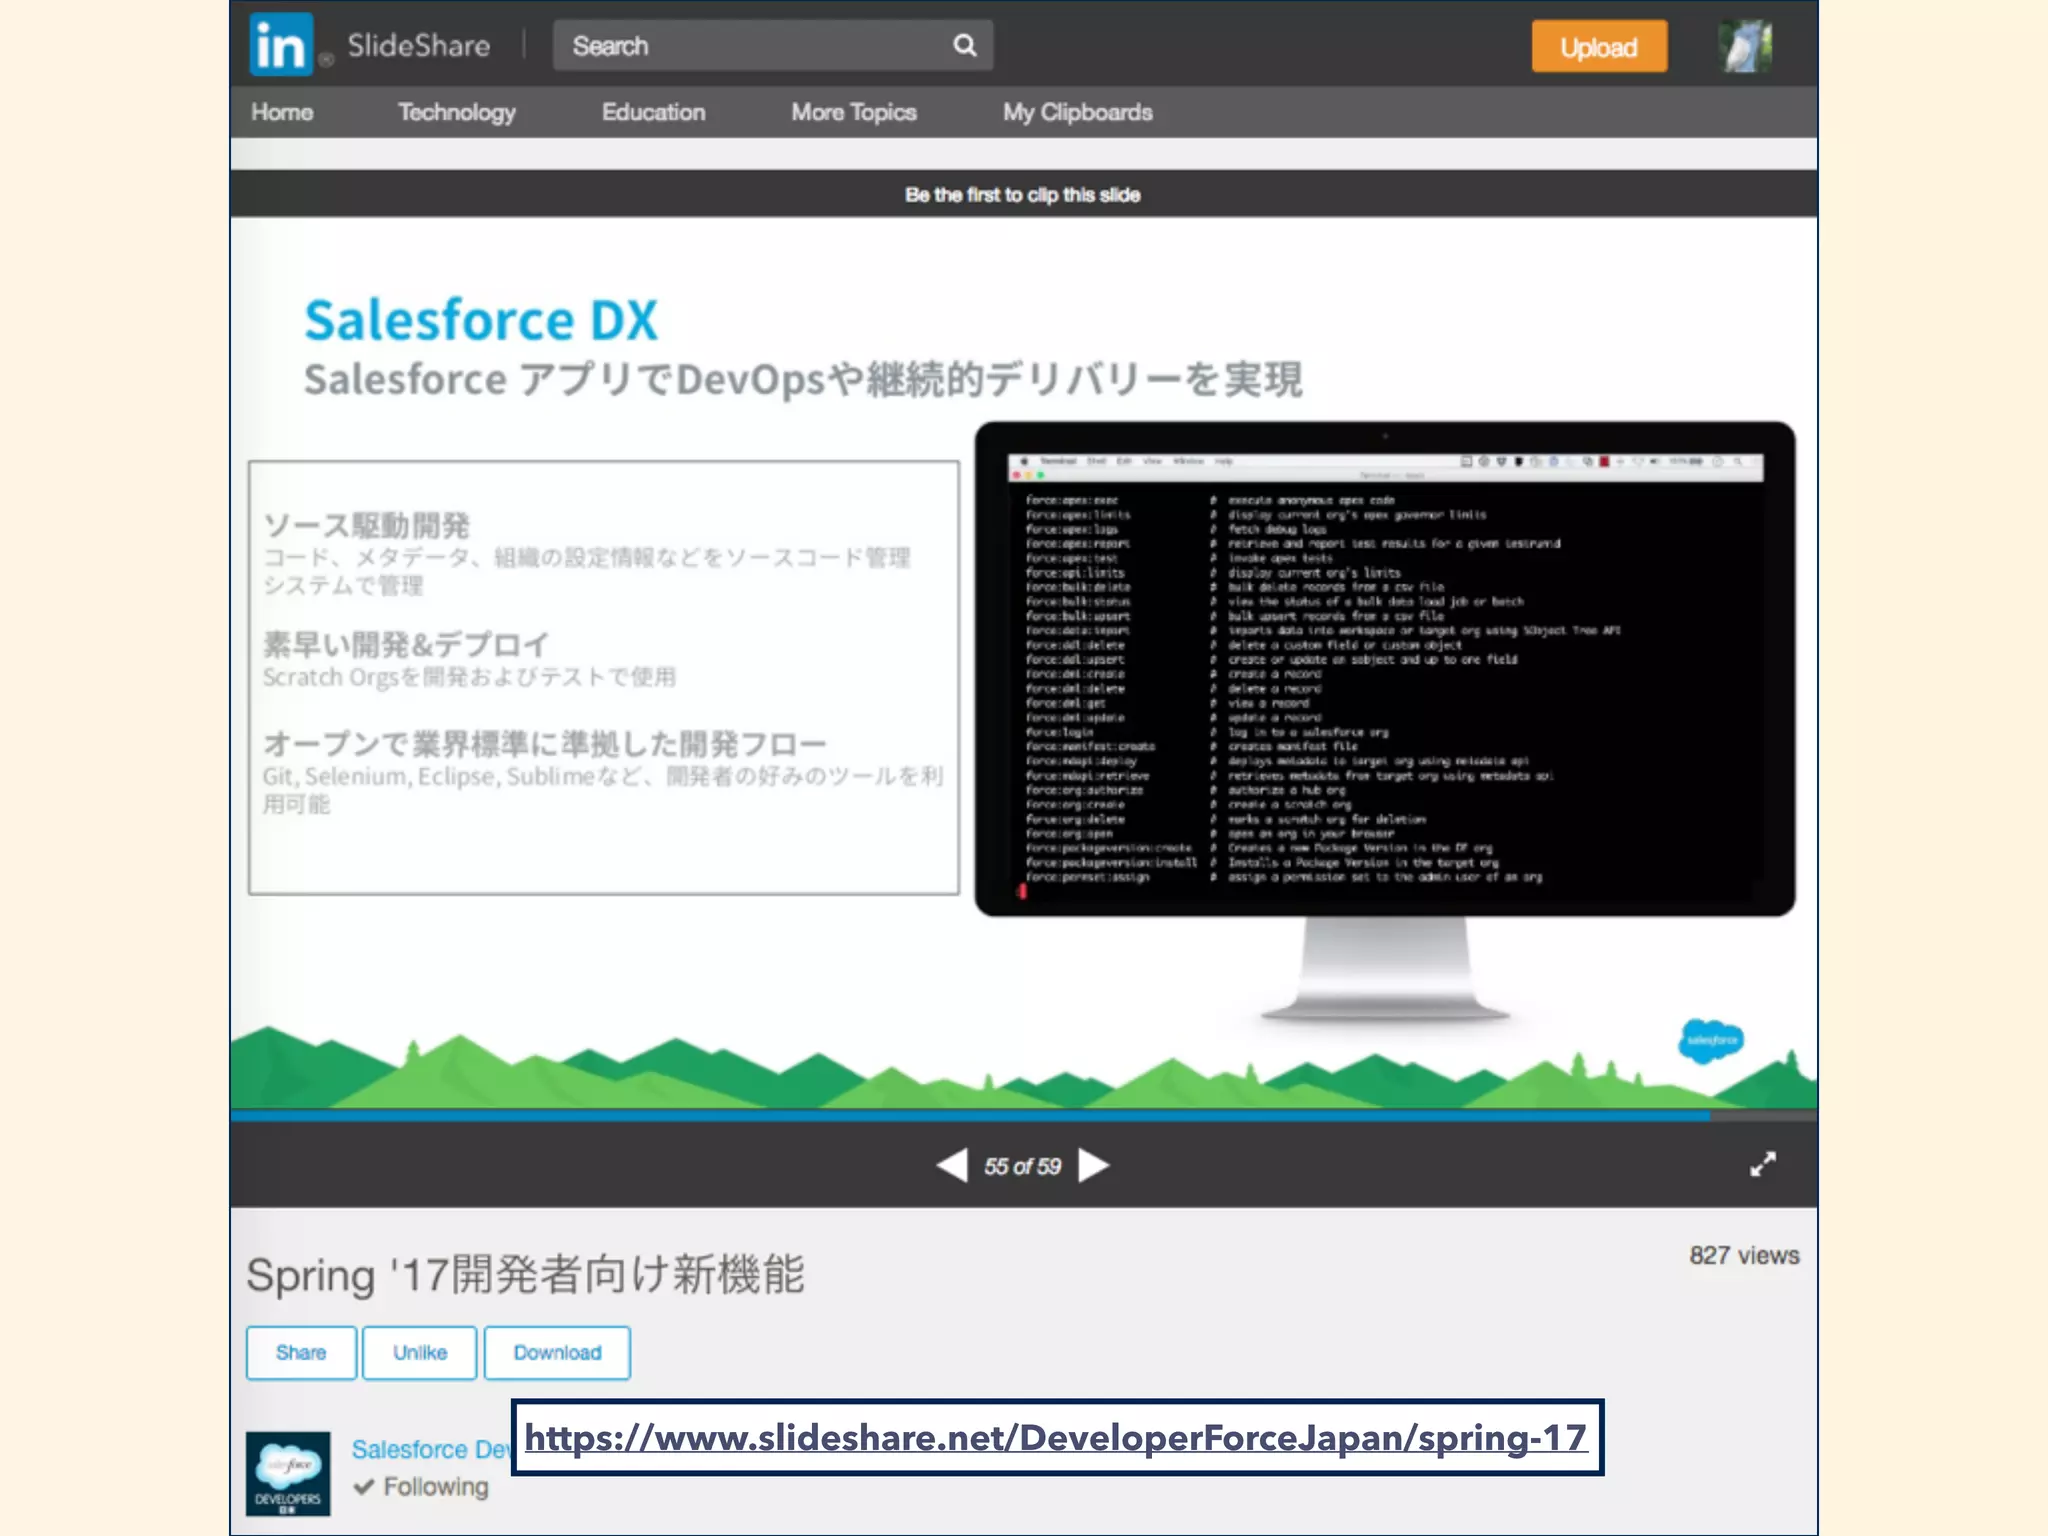The image size is (2048, 1536).
Task: Click the '素早い開発&デプロイ' heading on slide
Action: pyautogui.click(x=406, y=644)
